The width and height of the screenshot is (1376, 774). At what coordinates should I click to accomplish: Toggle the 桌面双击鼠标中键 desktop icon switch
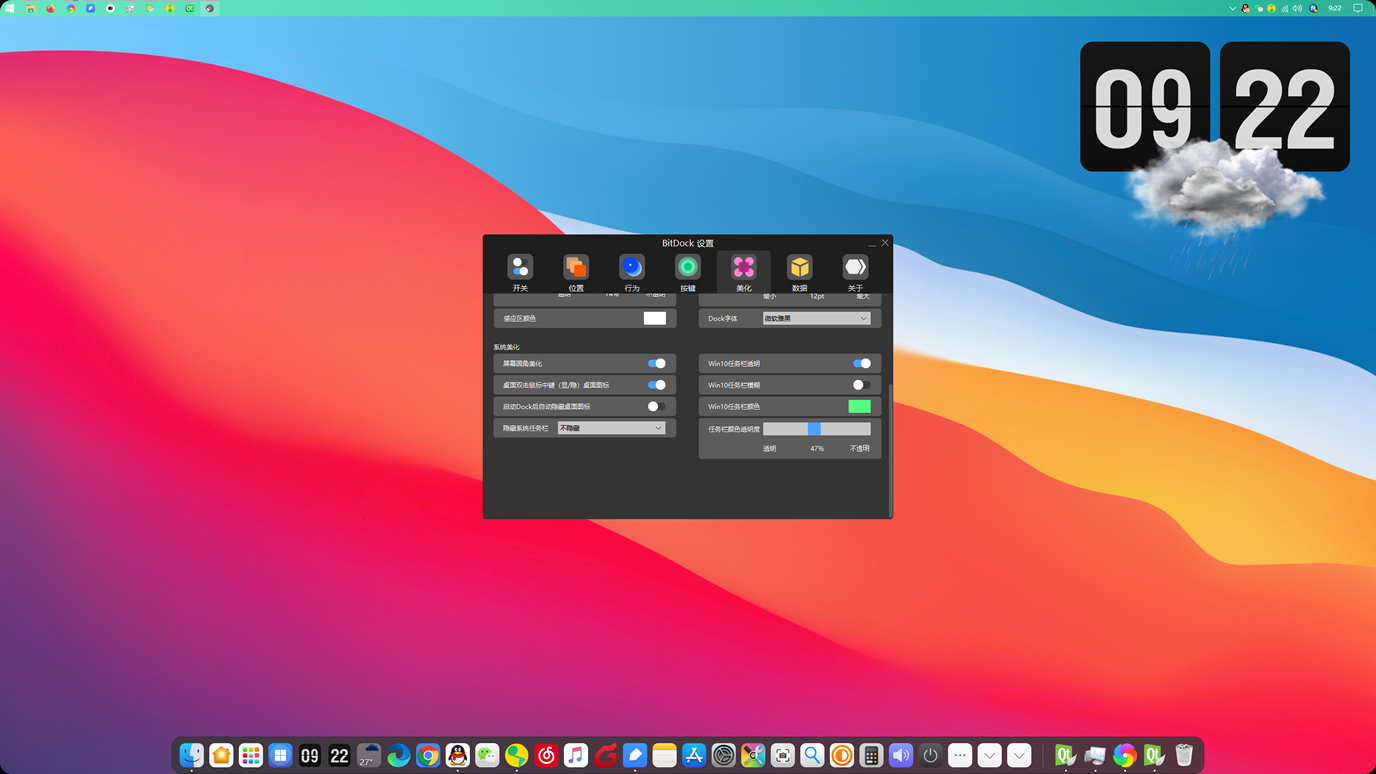[x=656, y=385]
